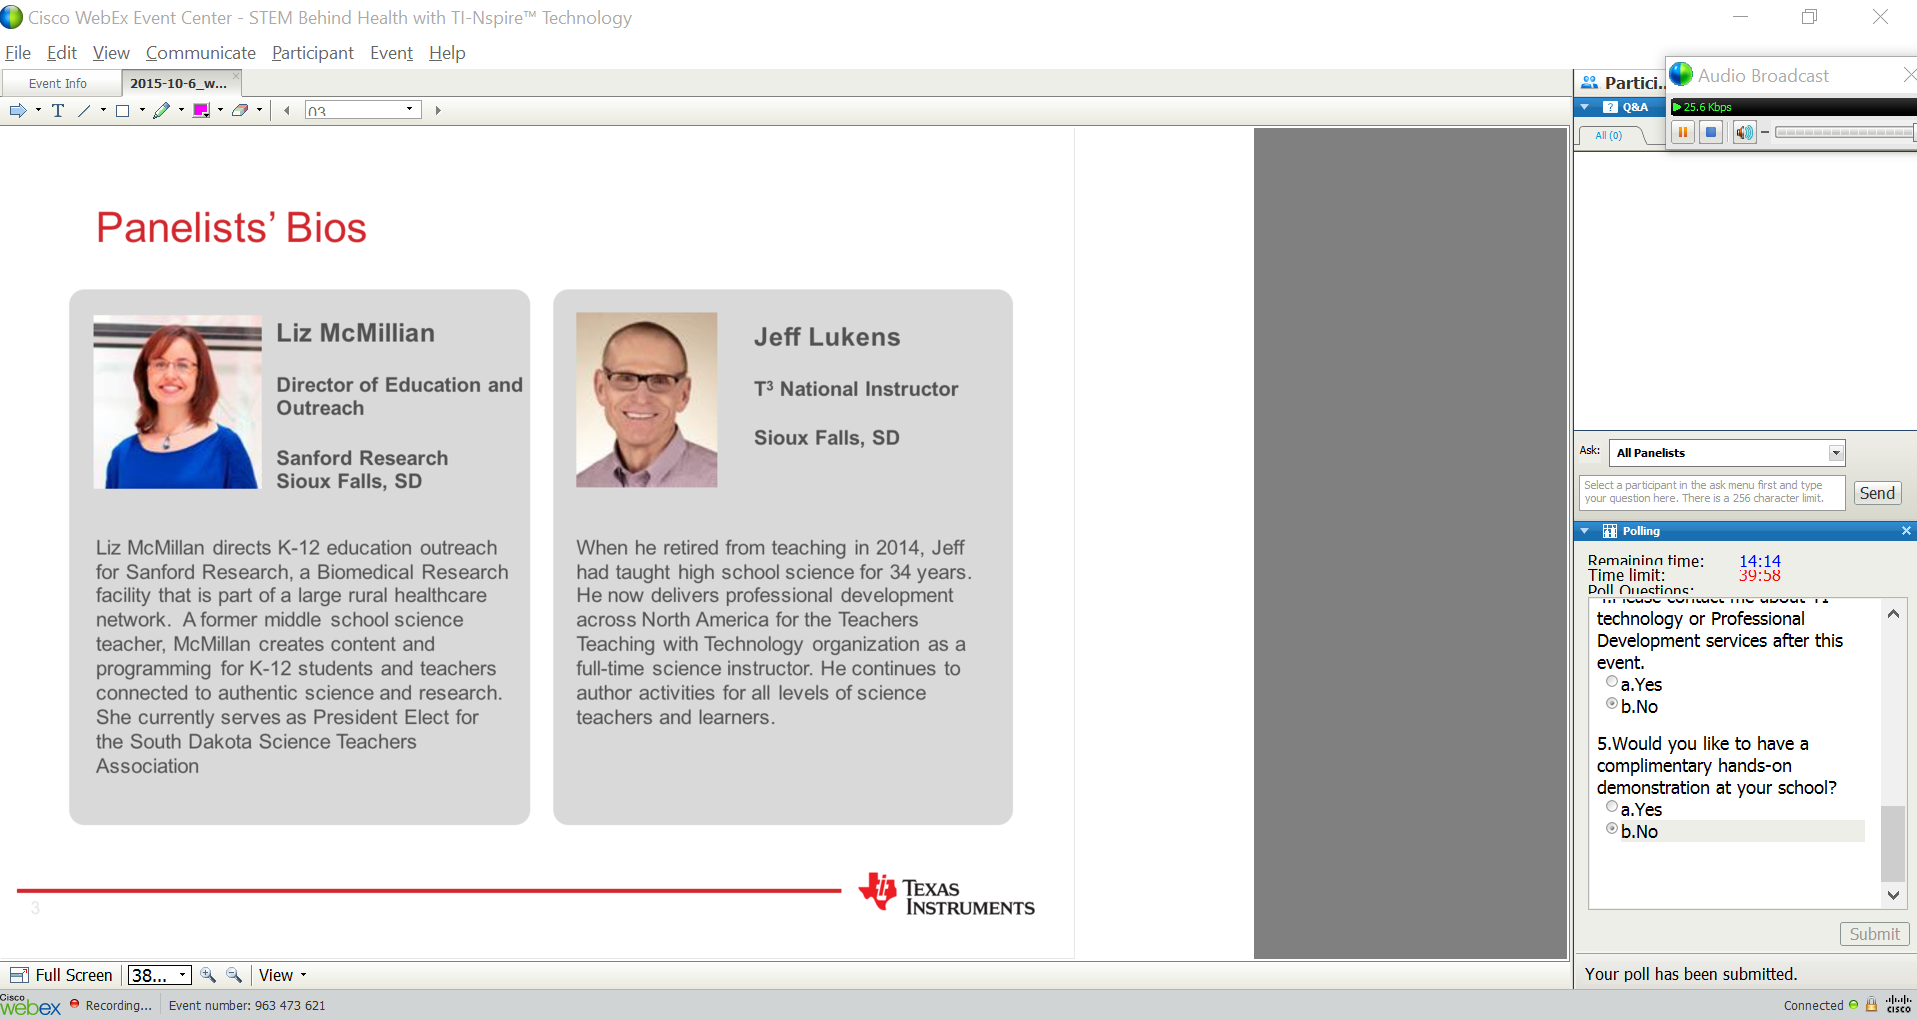Select the Line drawing tool
Image resolution: width=1917 pixels, height=1020 pixels.
(84, 110)
